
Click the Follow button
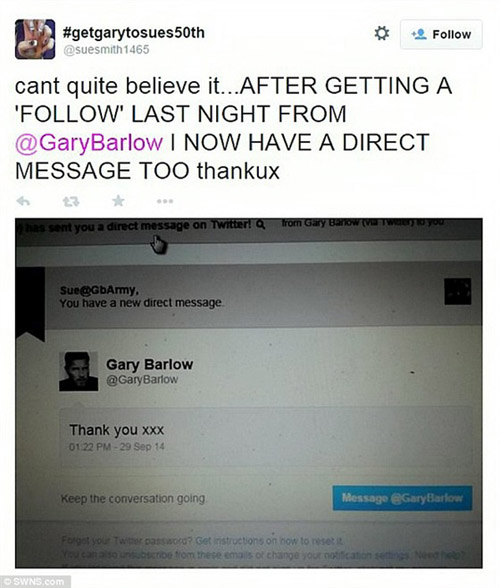point(441,34)
